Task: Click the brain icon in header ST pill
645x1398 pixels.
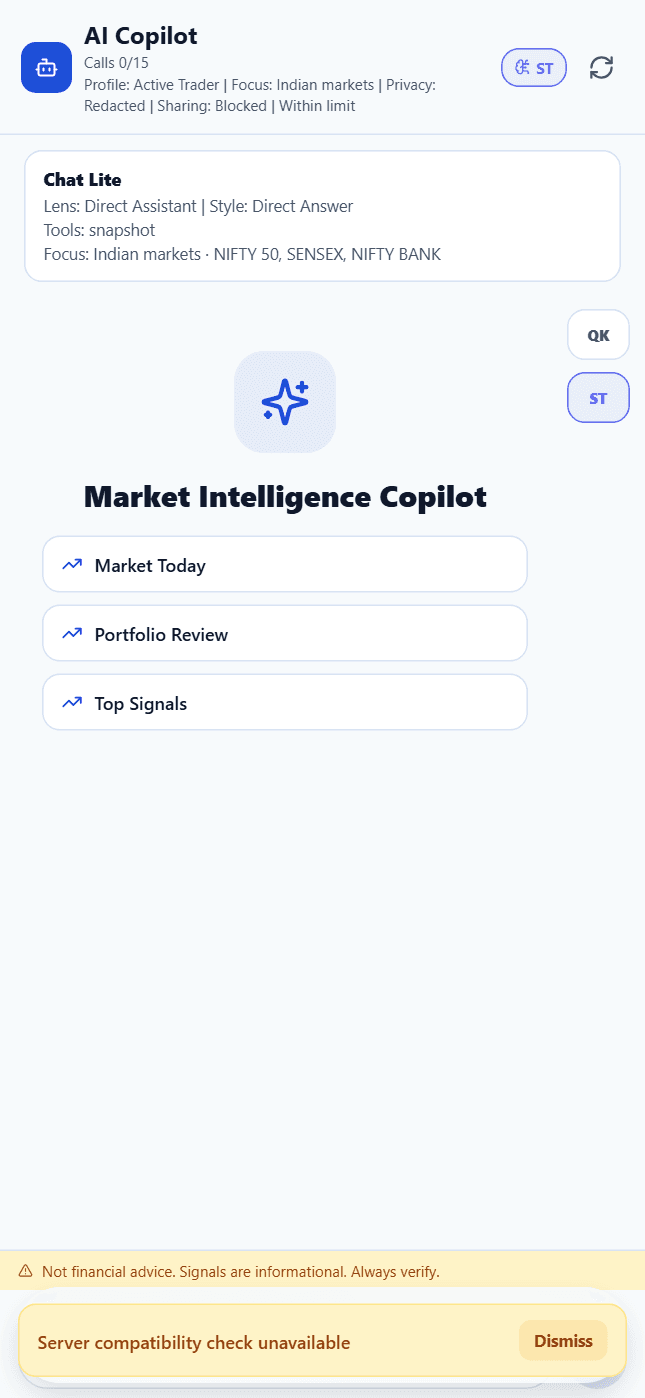Action: (x=522, y=68)
